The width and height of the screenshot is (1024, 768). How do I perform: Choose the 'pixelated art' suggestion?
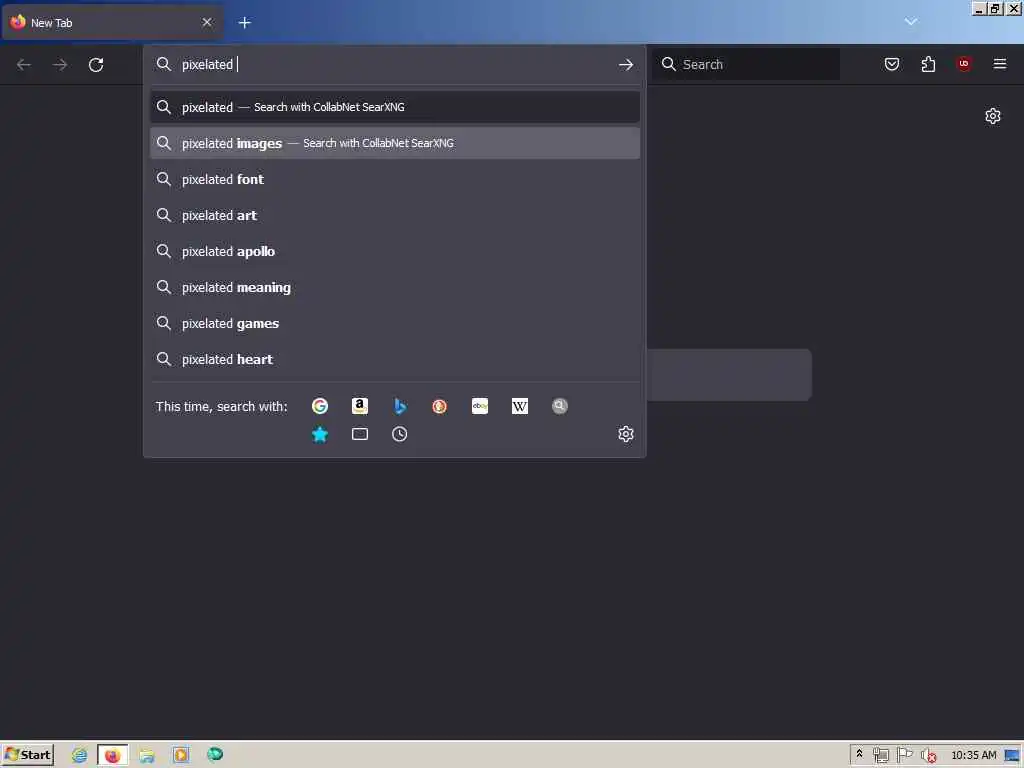(x=394, y=216)
